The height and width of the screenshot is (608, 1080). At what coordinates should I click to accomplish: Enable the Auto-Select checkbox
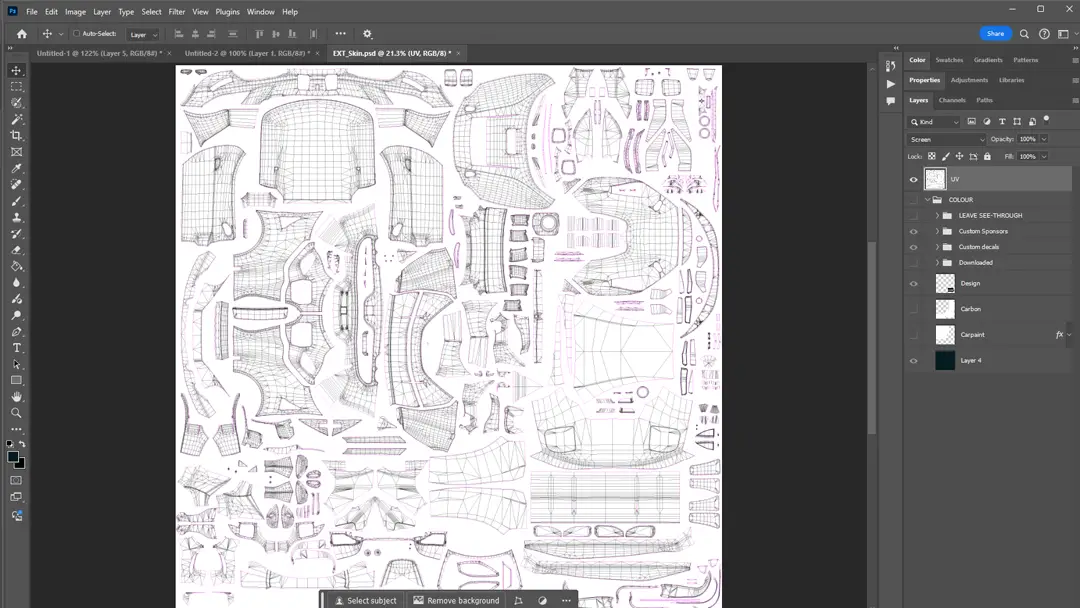click(x=75, y=33)
